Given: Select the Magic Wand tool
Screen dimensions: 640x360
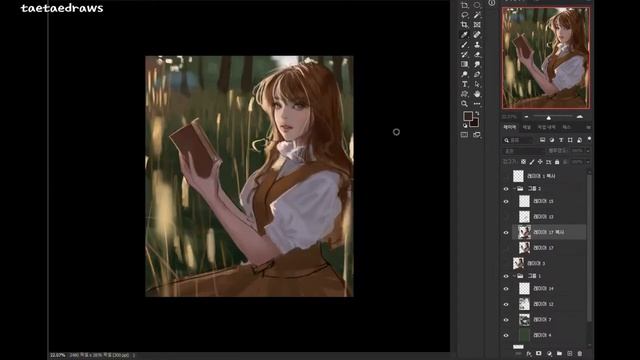Looking at the screenshot, I should coord(477,15).
